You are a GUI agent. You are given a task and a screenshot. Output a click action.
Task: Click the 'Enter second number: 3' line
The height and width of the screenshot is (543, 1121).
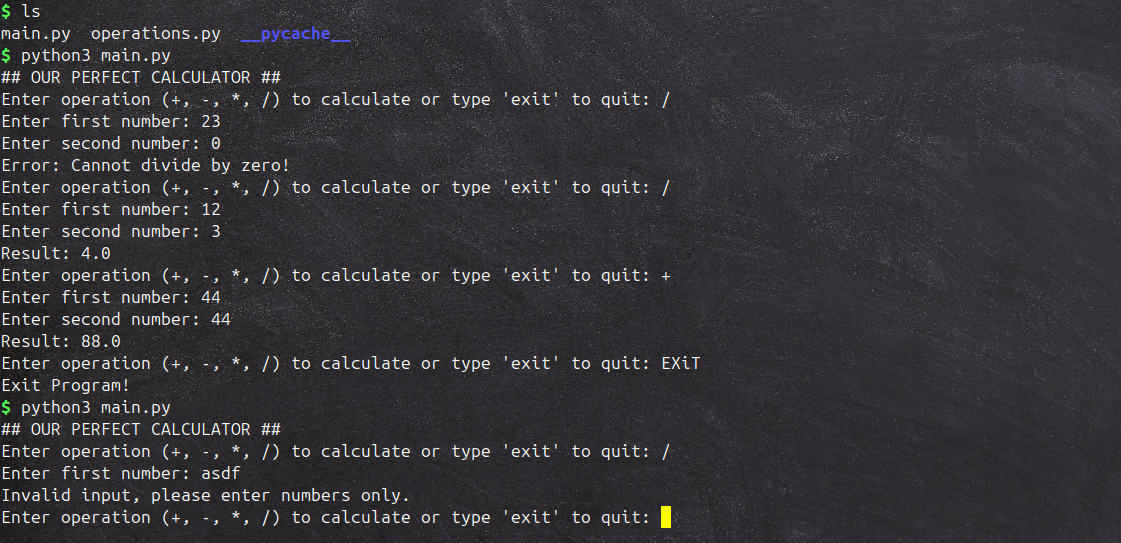[x=111, y=231]
